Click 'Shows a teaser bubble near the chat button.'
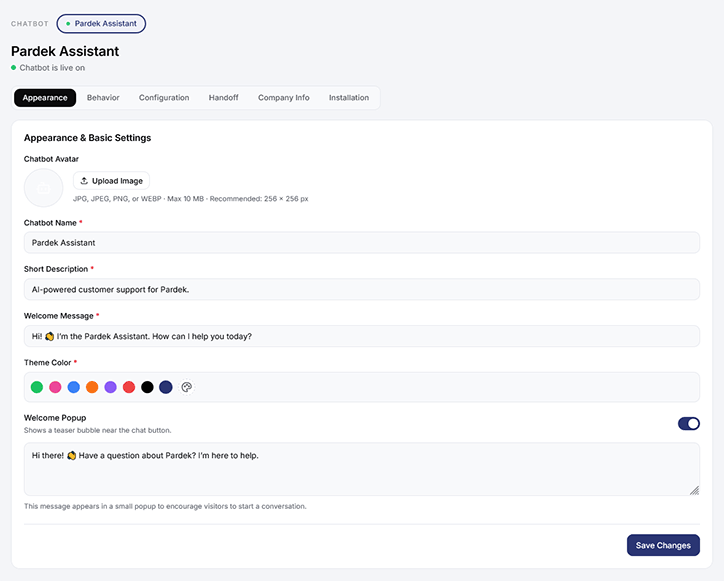This screenshot has height=581, width=724. coord(97,430)
